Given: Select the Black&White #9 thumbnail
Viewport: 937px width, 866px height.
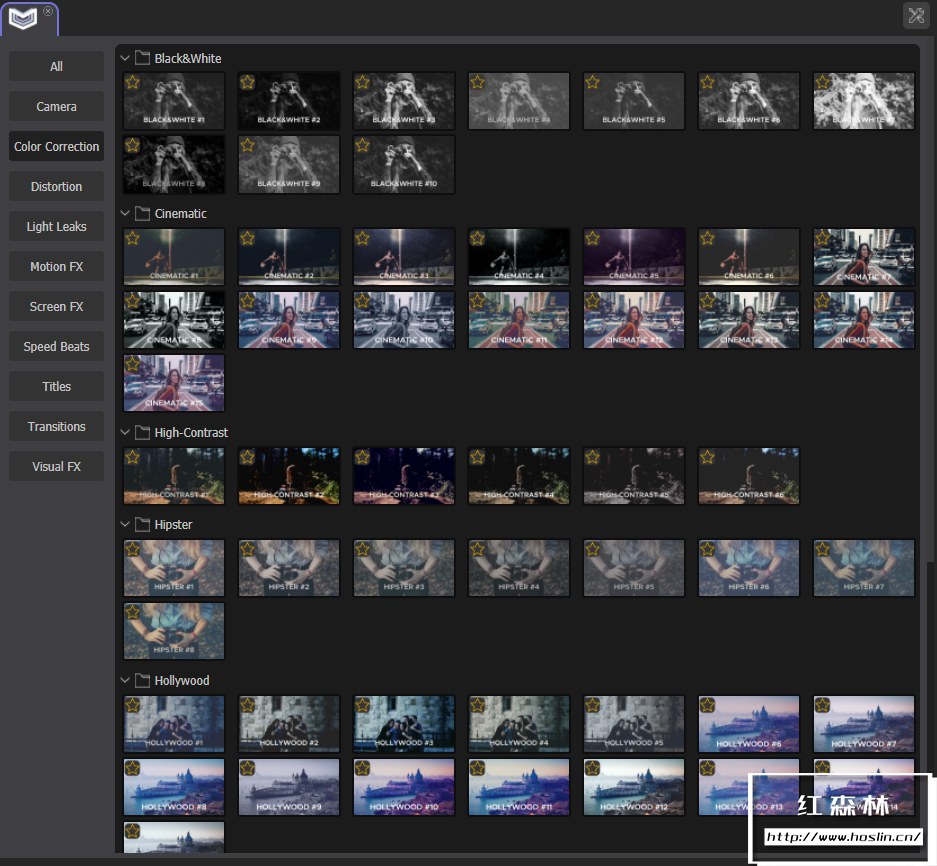Looking at the screenshot, I should click(289, 164).
